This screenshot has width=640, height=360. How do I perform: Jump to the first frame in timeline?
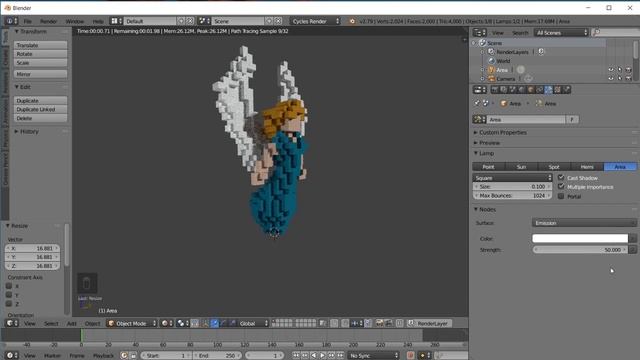296,356
